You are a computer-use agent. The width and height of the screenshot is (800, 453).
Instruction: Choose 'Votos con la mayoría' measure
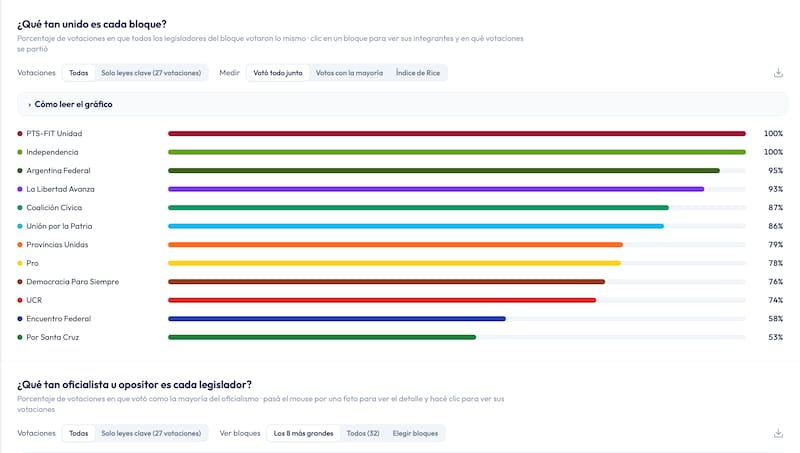tap(349, 73)
